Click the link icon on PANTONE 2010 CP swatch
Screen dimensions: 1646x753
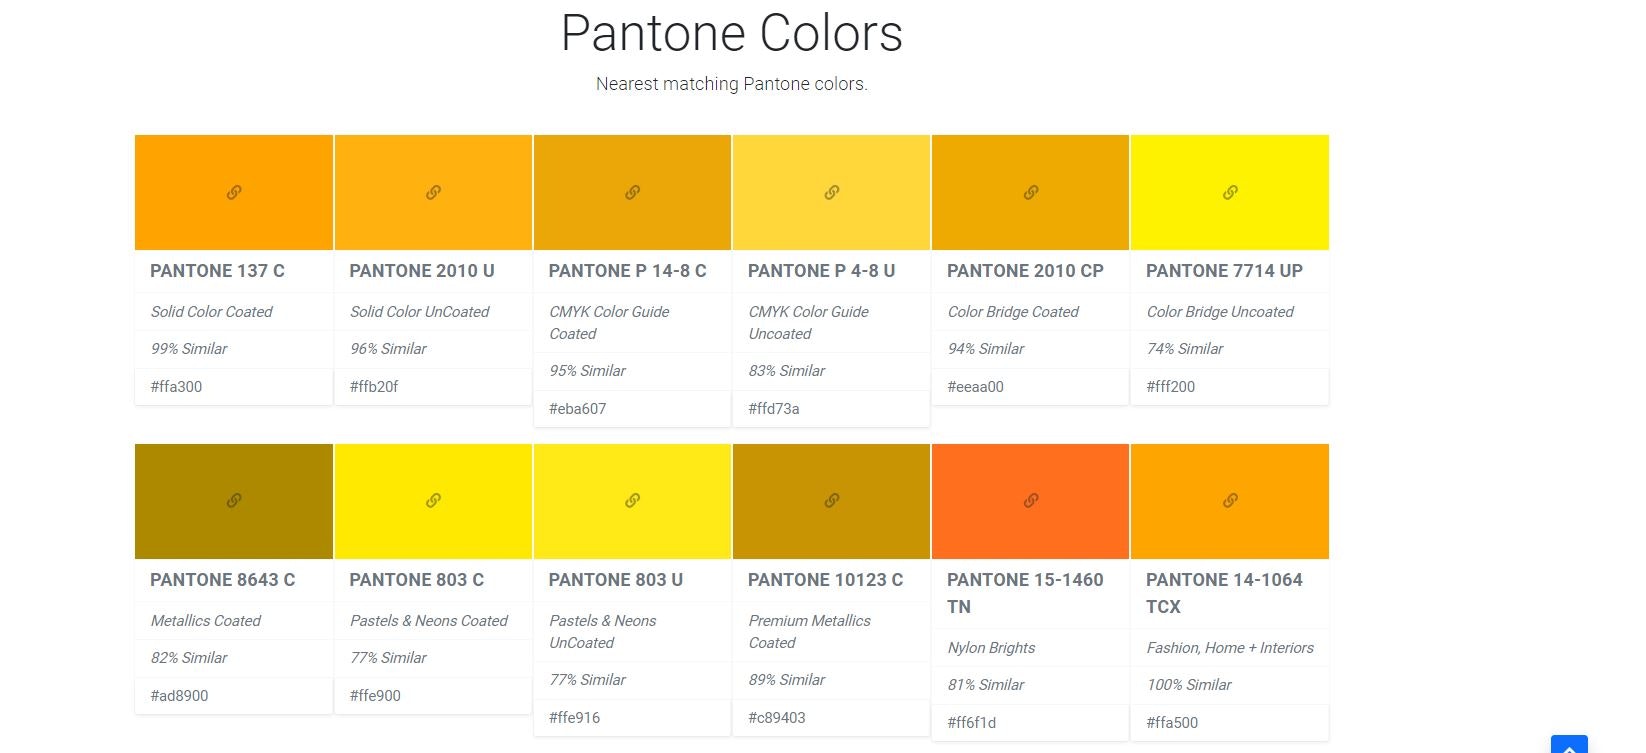click(x=1030, y=192)
